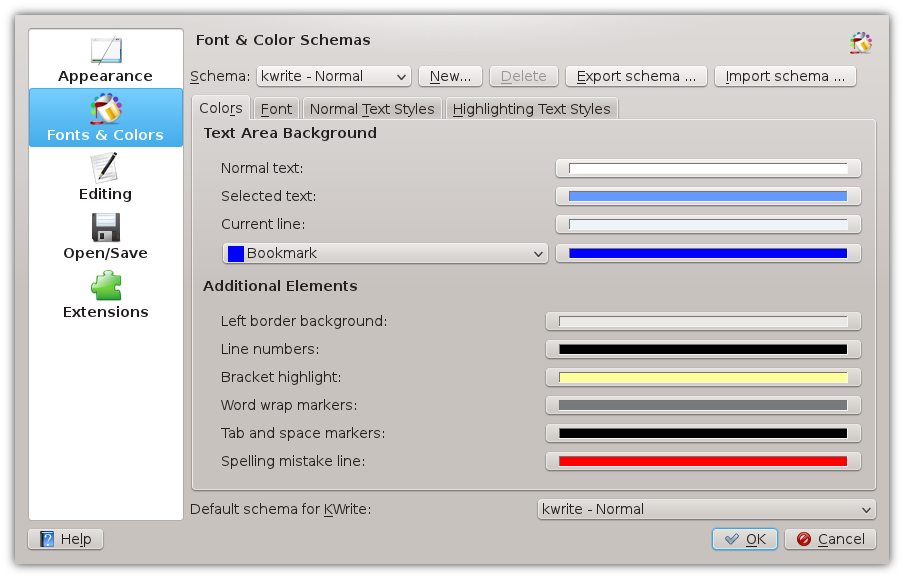904x579 pixels.
Task: Expand Default schema for KWrite dropdown
Action: (x=707, y=510)
